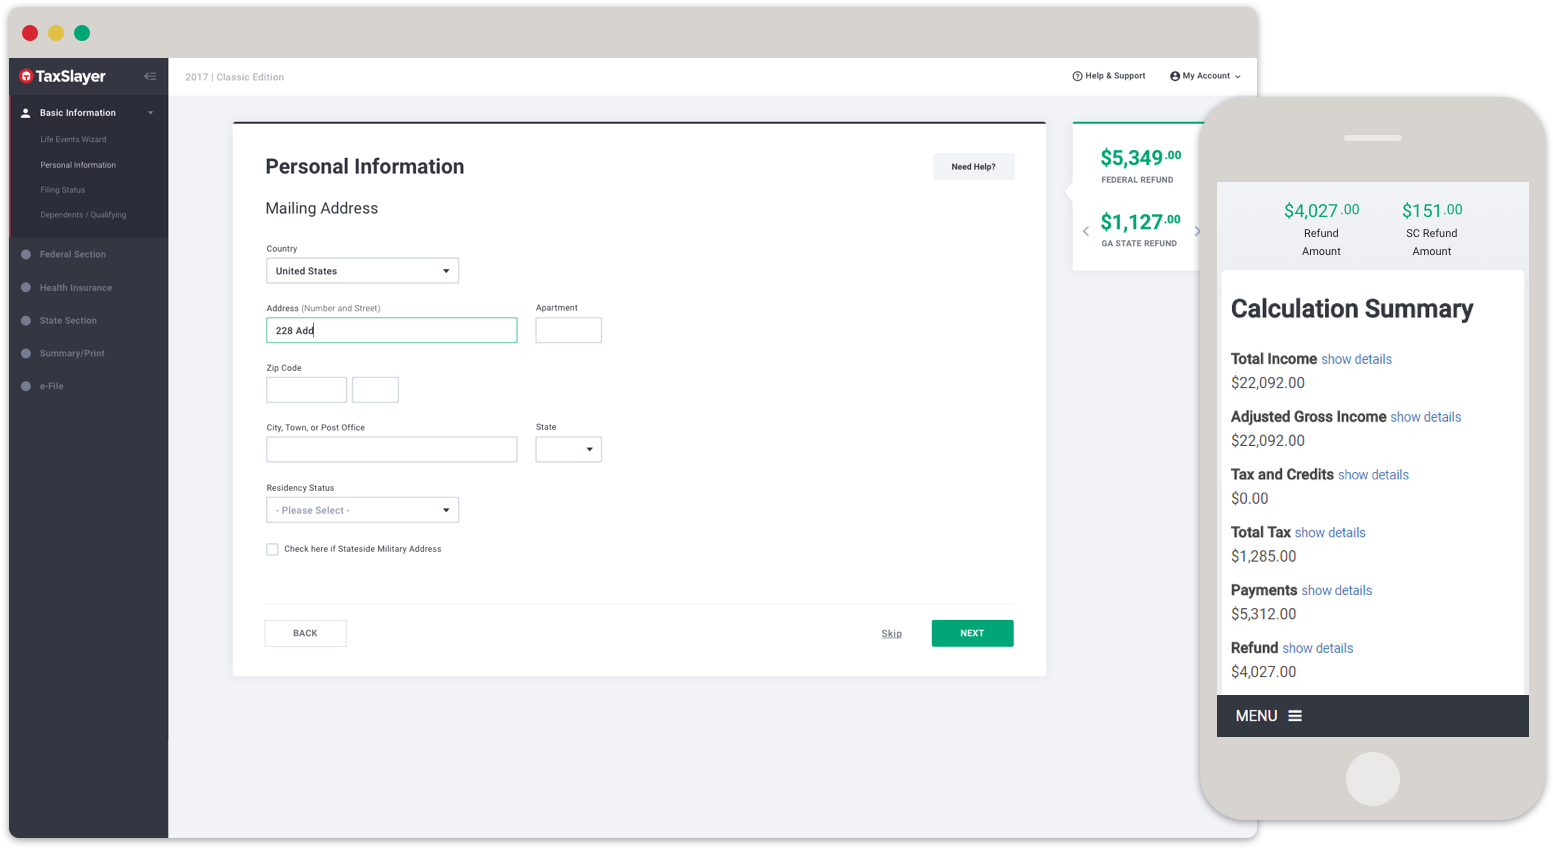Click the TaxSlayer logo
This screenshot has width=1553, height=848.
pos(63,76)
